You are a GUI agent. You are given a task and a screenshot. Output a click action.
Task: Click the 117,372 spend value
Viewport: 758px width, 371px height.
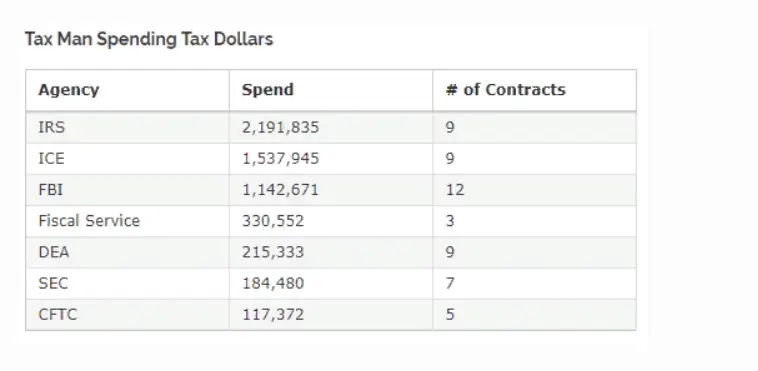point(273,314)
